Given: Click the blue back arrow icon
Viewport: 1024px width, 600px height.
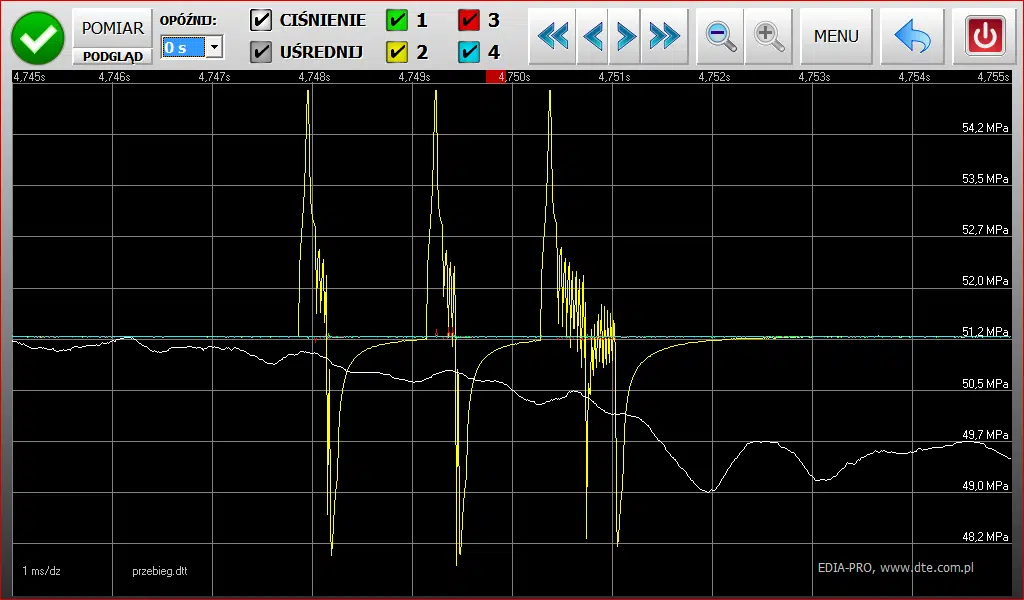Looking at the screenshot, I should click(x=911, y=36).
